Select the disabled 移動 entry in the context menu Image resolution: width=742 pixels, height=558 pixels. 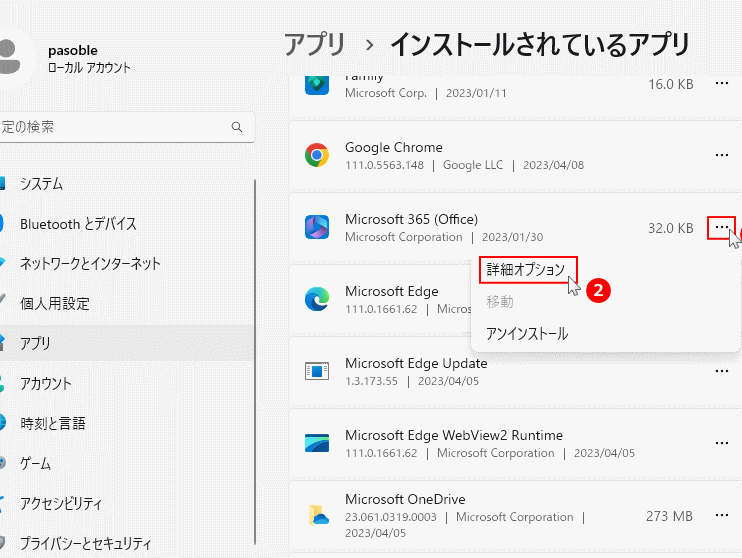click(500, 301)
